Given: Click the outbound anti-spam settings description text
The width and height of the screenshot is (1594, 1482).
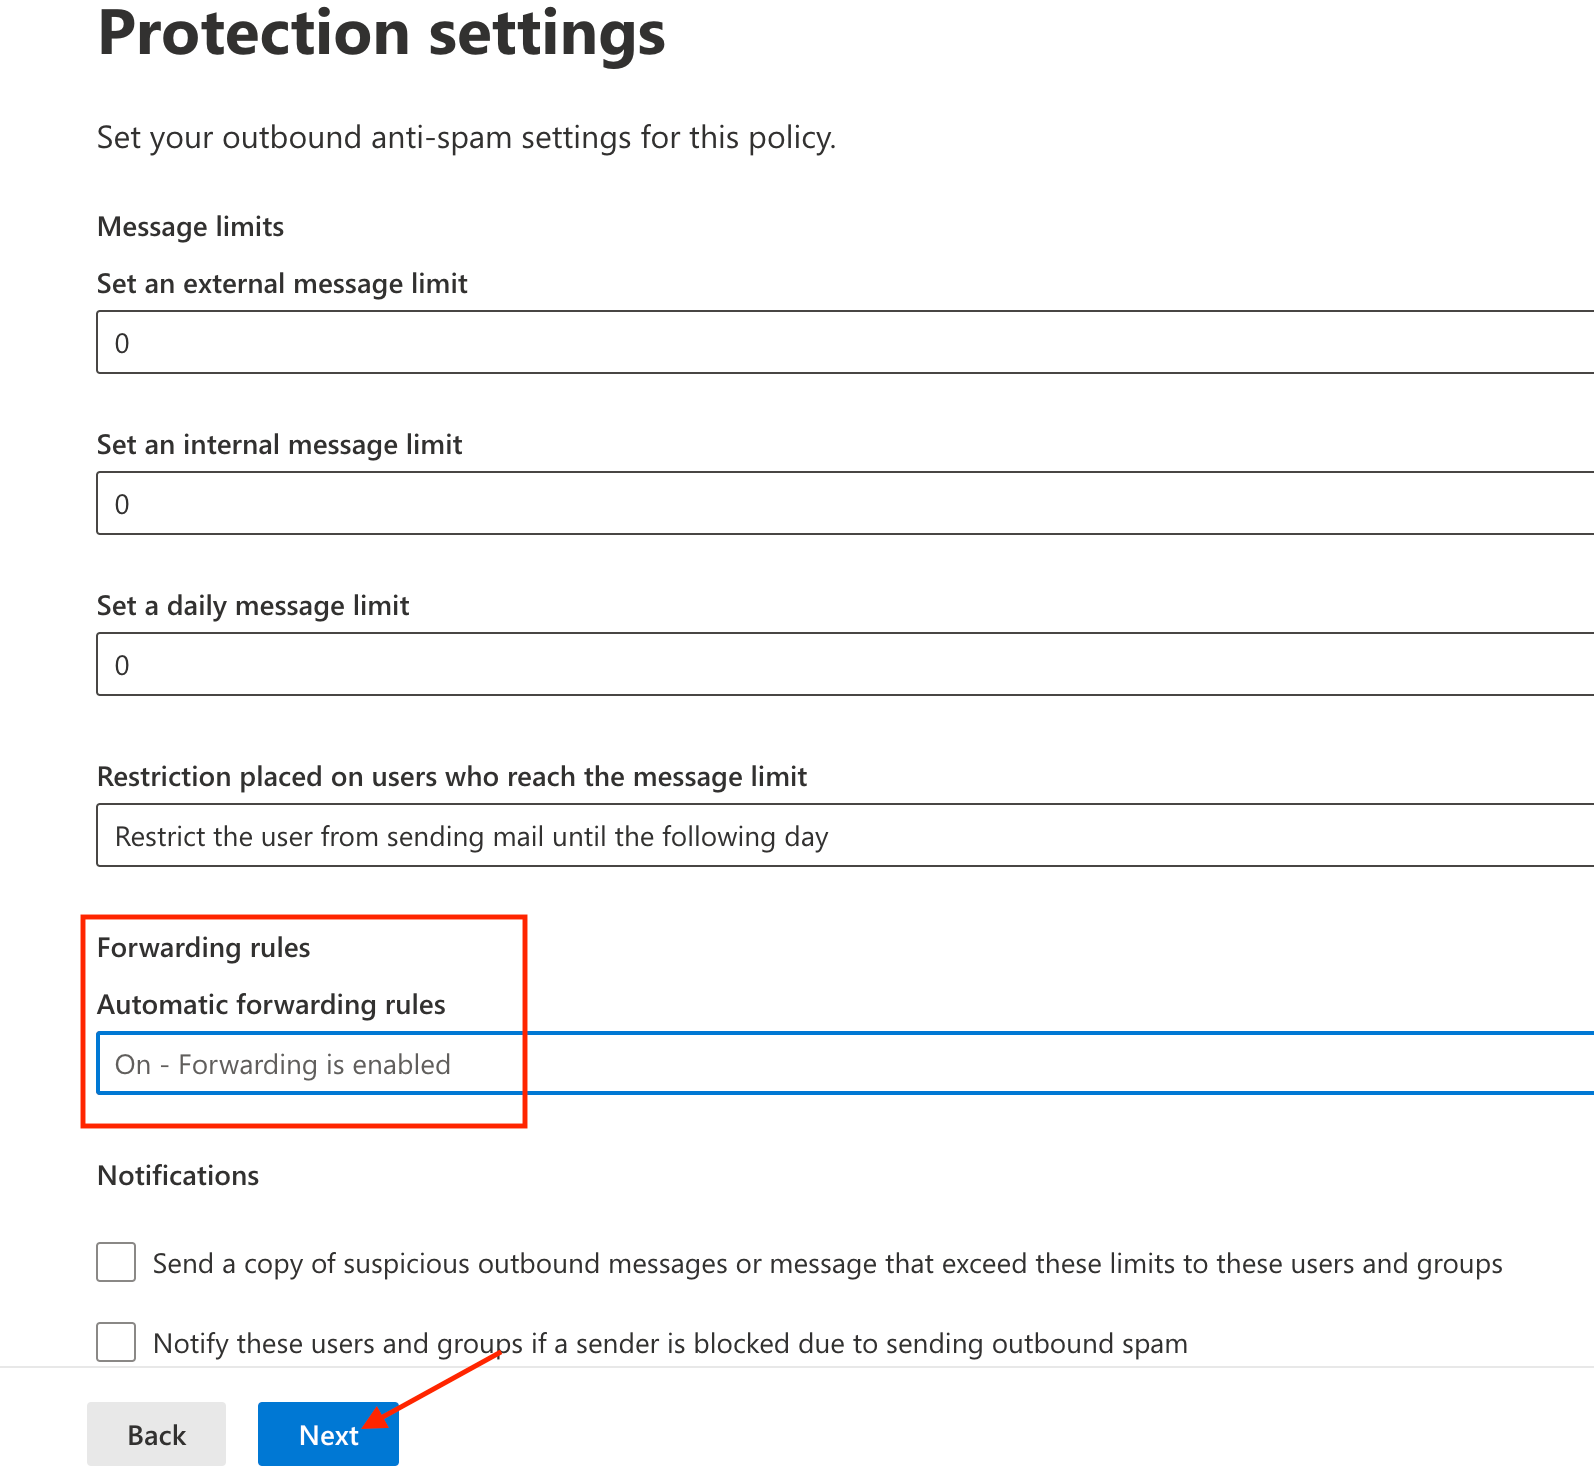Looking at the screenshot, I should coord(466,138).
